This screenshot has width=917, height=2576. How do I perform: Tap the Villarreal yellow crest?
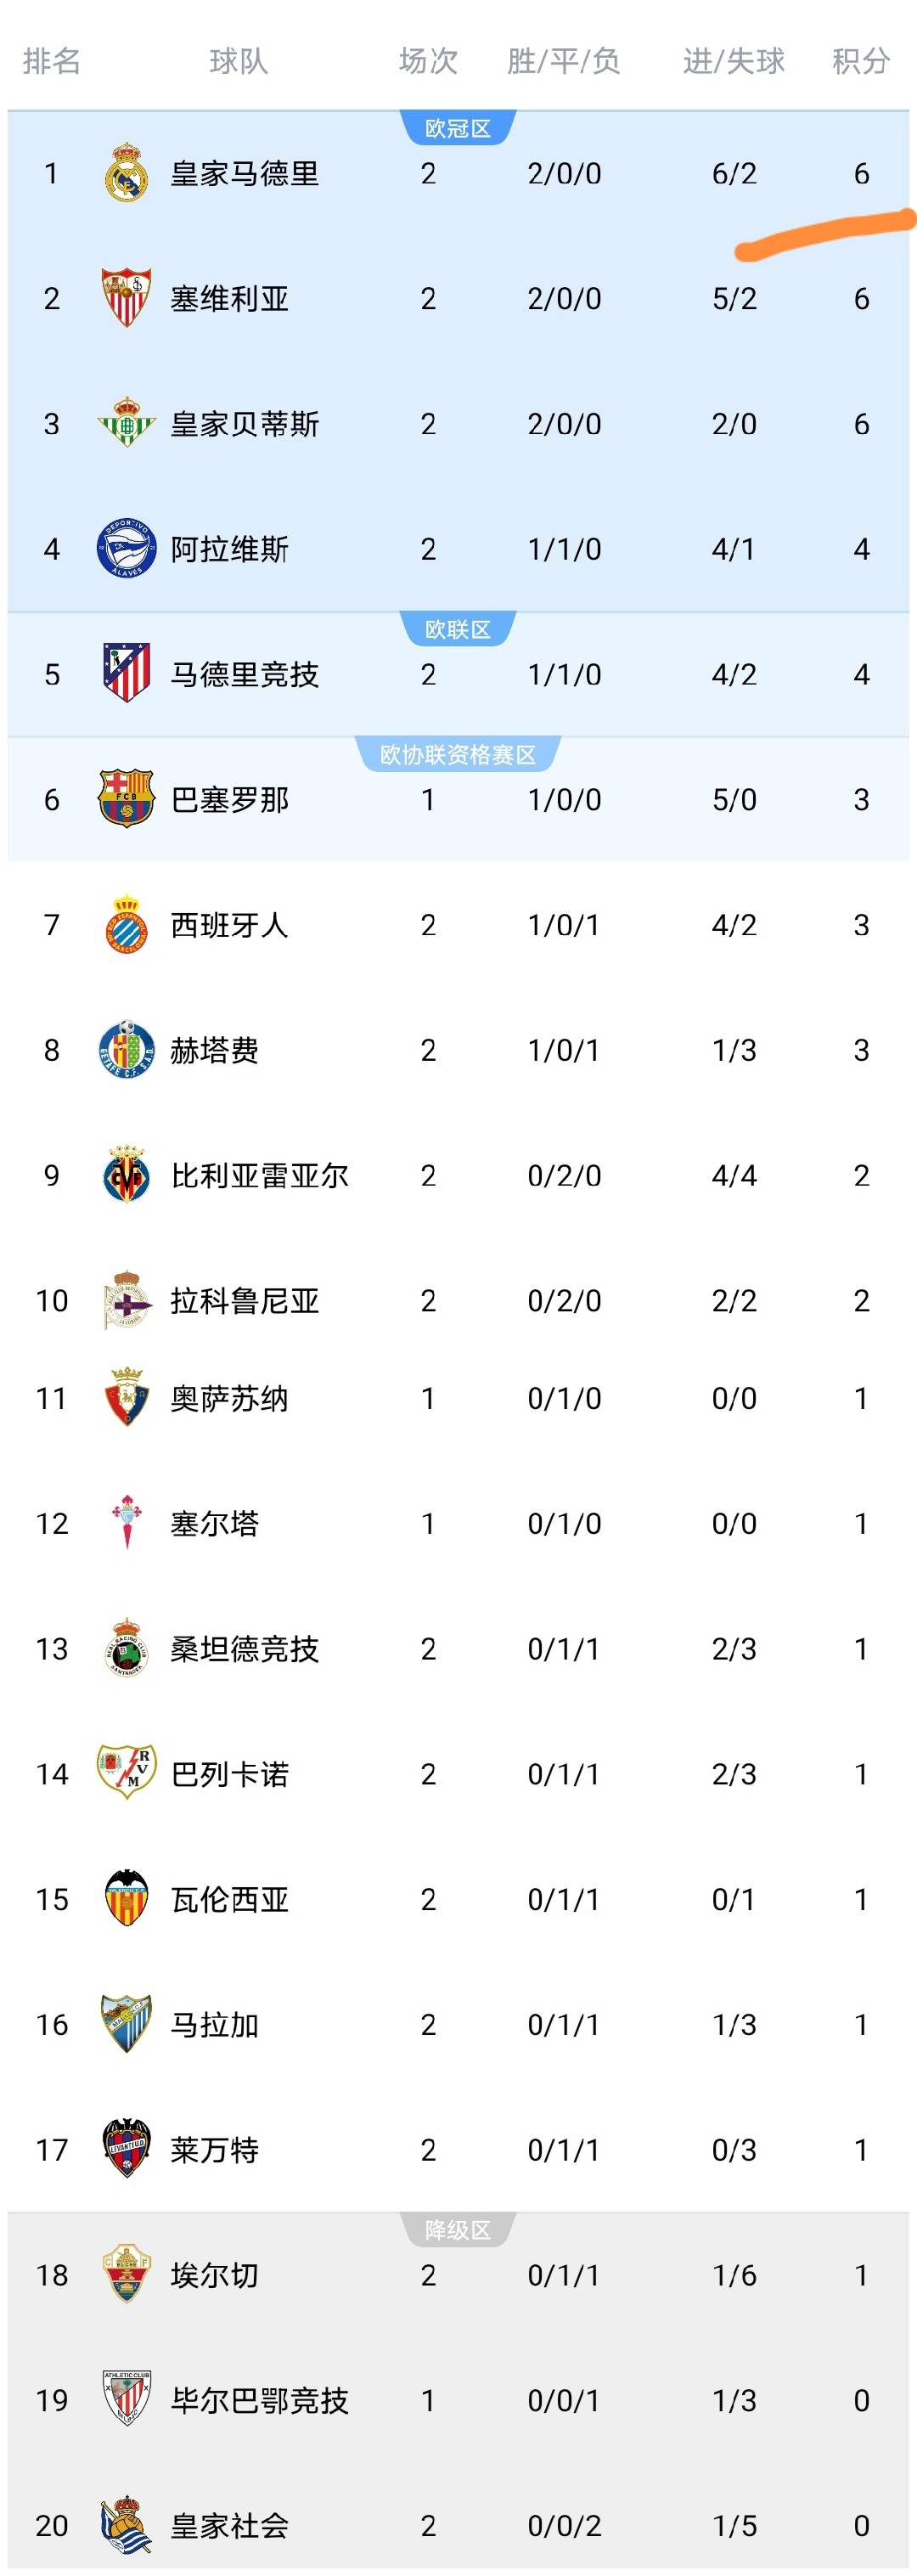126,1174
